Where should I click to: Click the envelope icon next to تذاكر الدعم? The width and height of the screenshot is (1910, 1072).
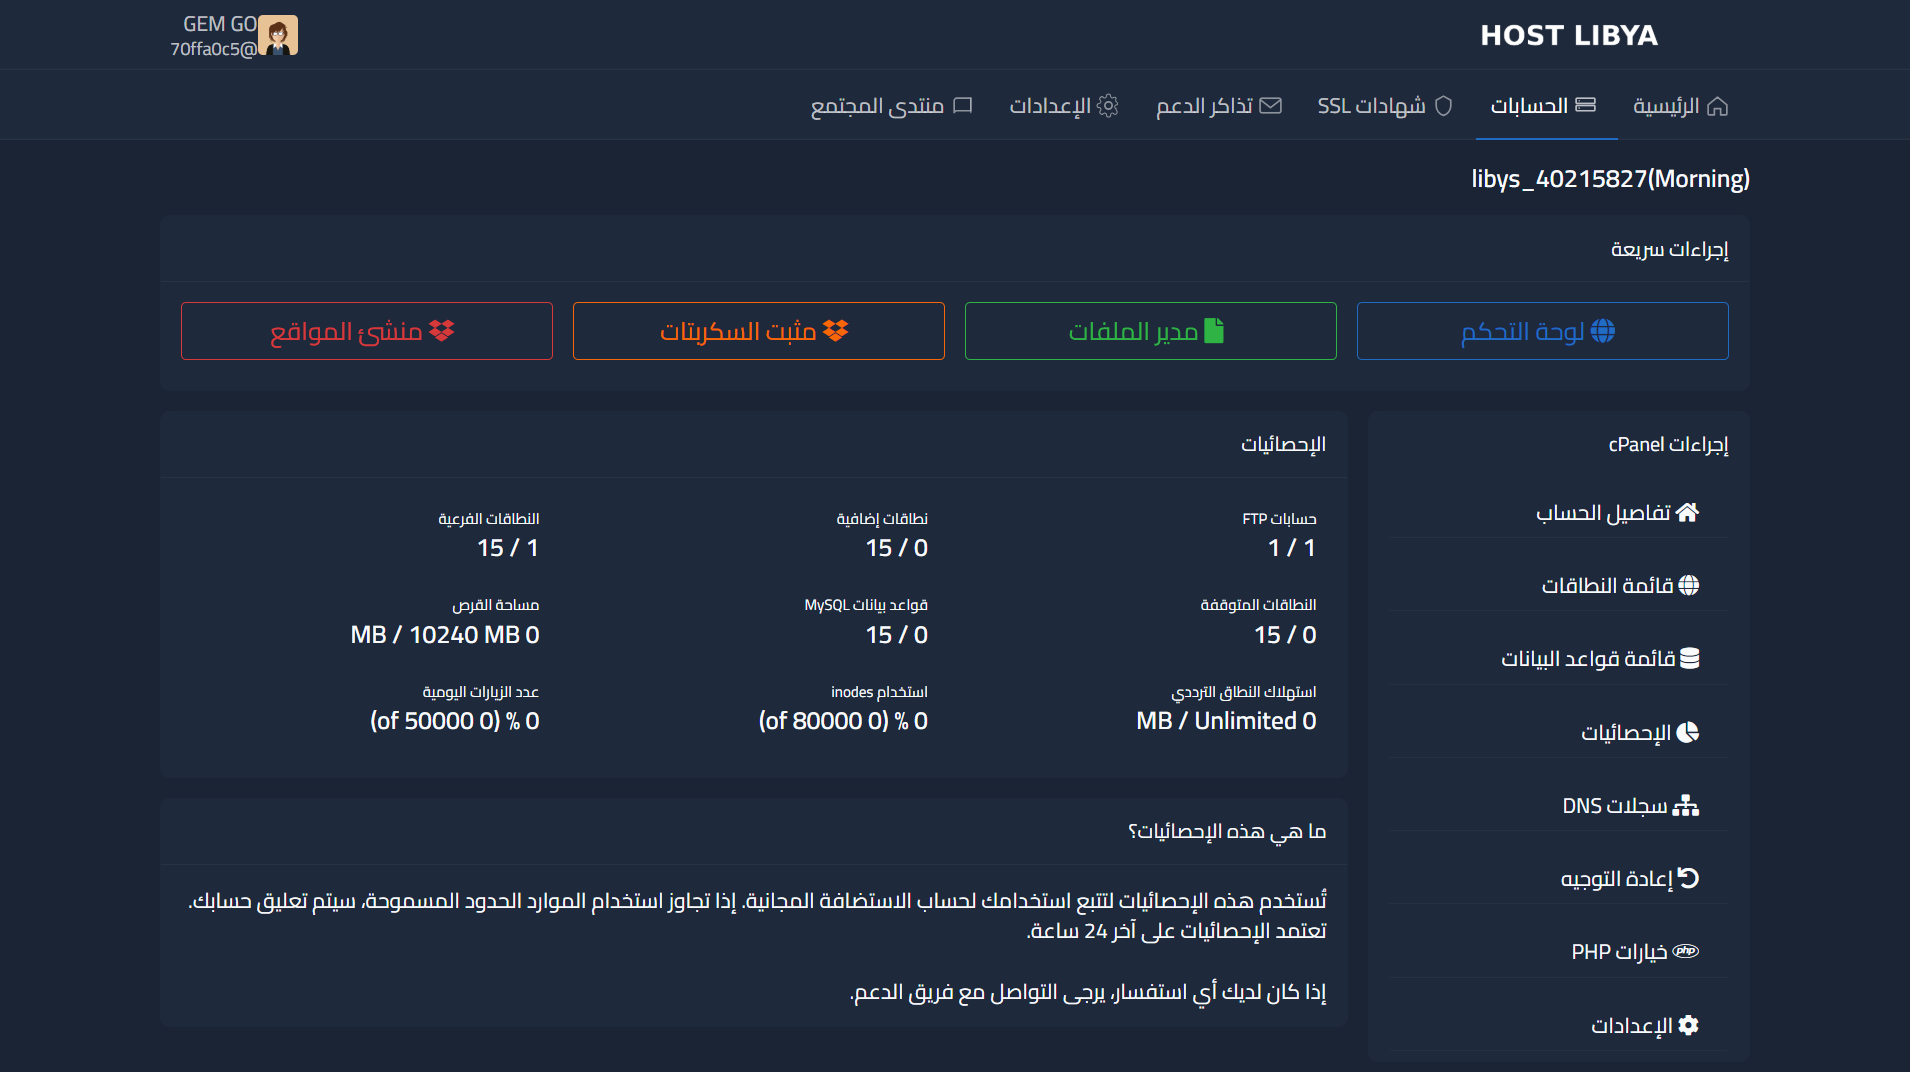click(x=1271, y=104)
